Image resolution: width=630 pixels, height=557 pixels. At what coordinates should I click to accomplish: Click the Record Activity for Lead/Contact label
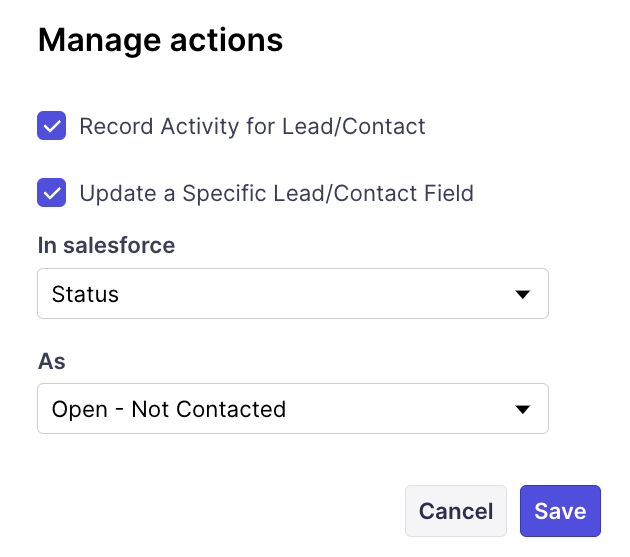click(252, 127)
